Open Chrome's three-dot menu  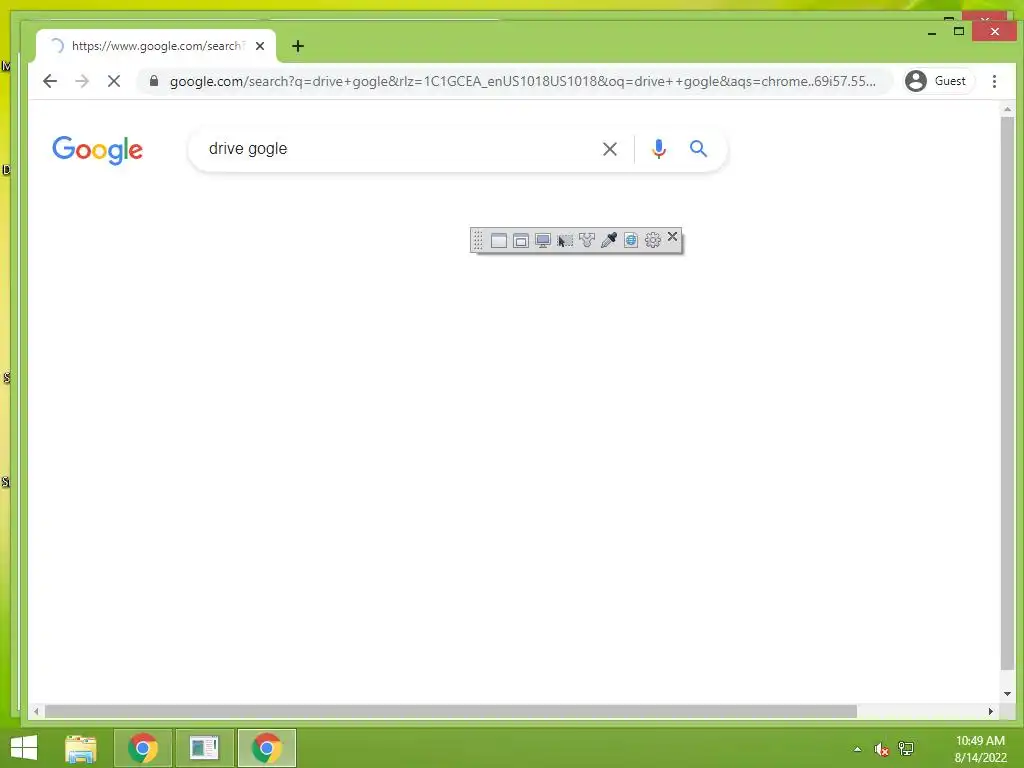tap(994, 81)
